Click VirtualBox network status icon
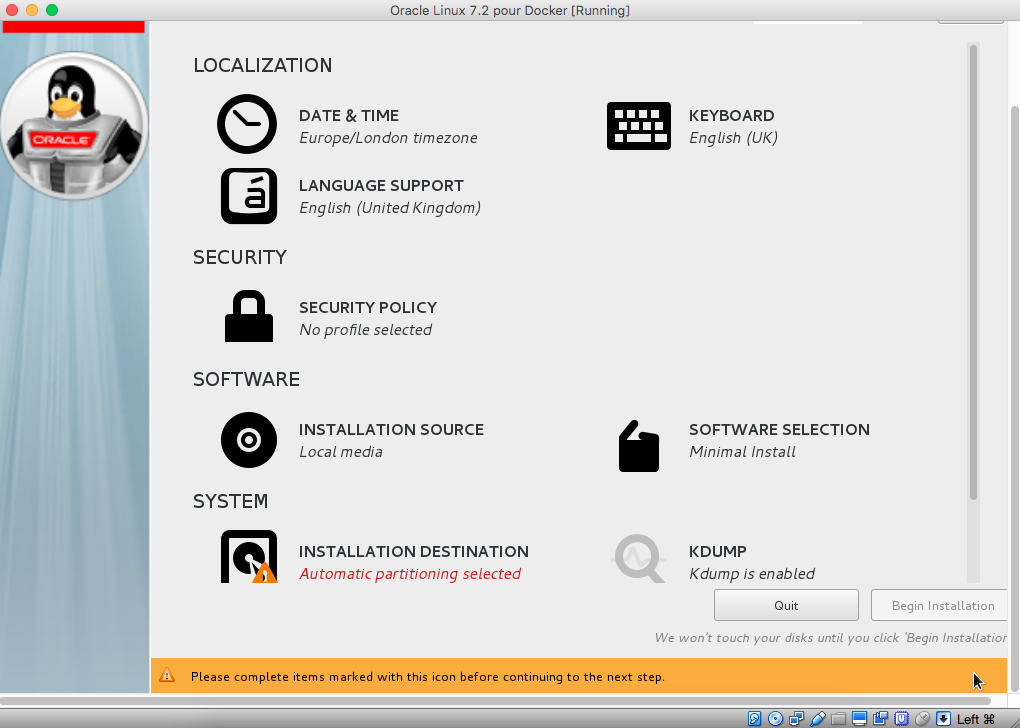 [x=797, y=718]
